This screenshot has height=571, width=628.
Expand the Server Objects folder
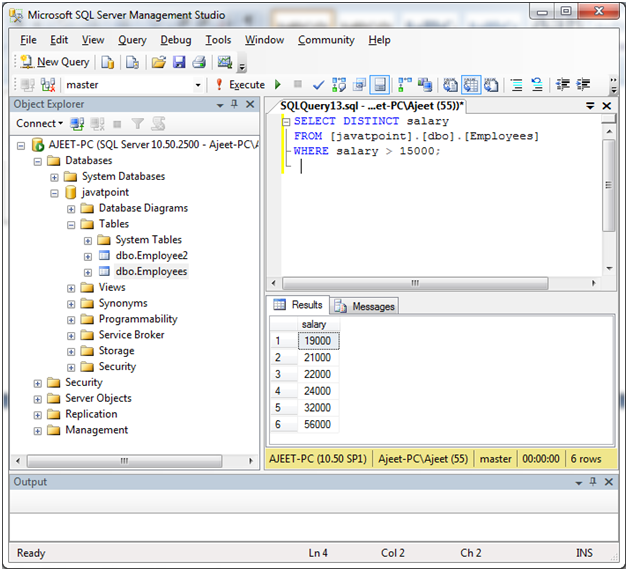tap(38, 399)
